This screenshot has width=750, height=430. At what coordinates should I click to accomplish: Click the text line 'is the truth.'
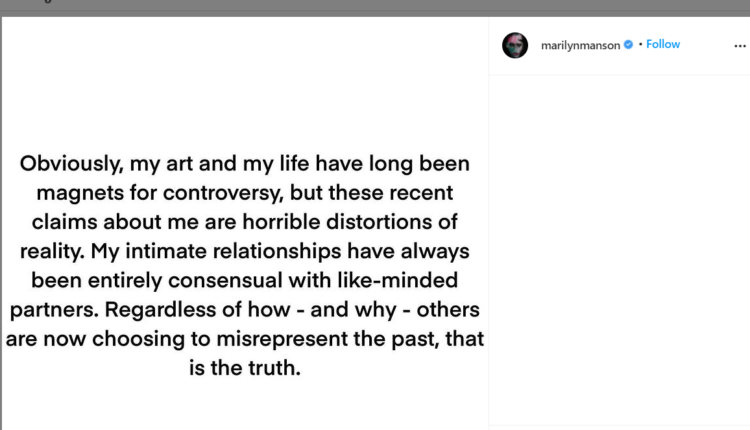pos(244,368)
